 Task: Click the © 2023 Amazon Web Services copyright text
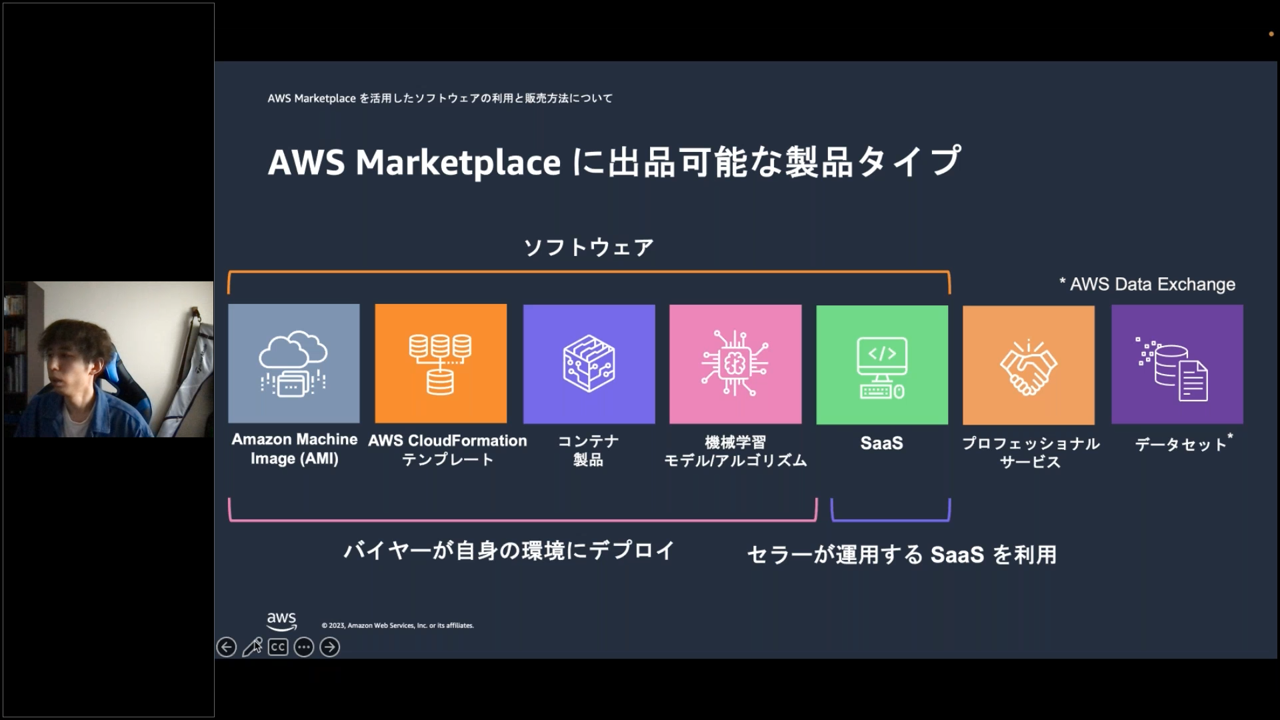coord(398,625)
